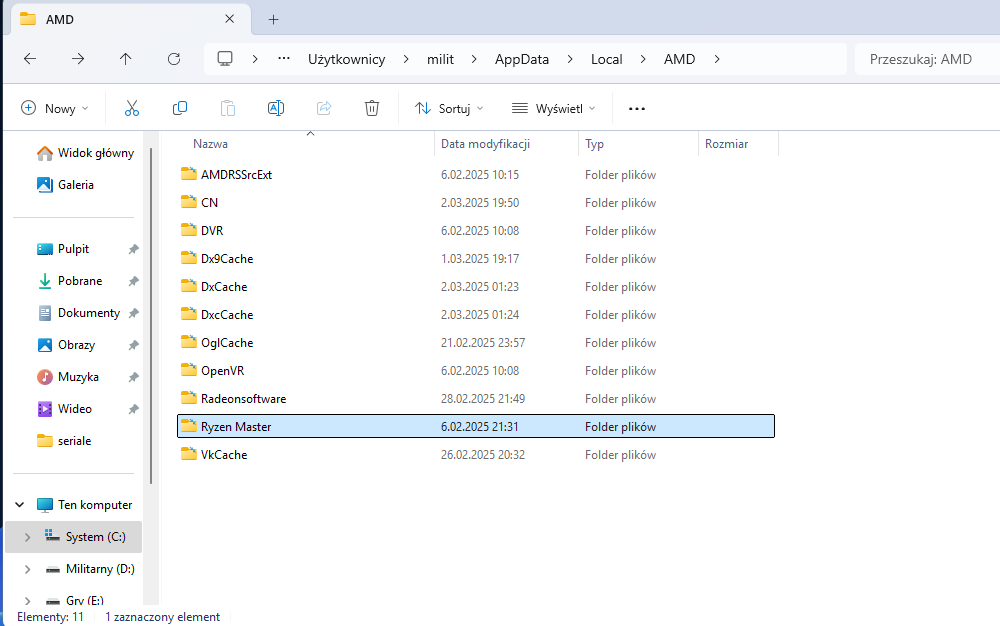This screenshot has height=626, width=1000.
Task: Open the three-dots more options menu
Action: (637, 108)
